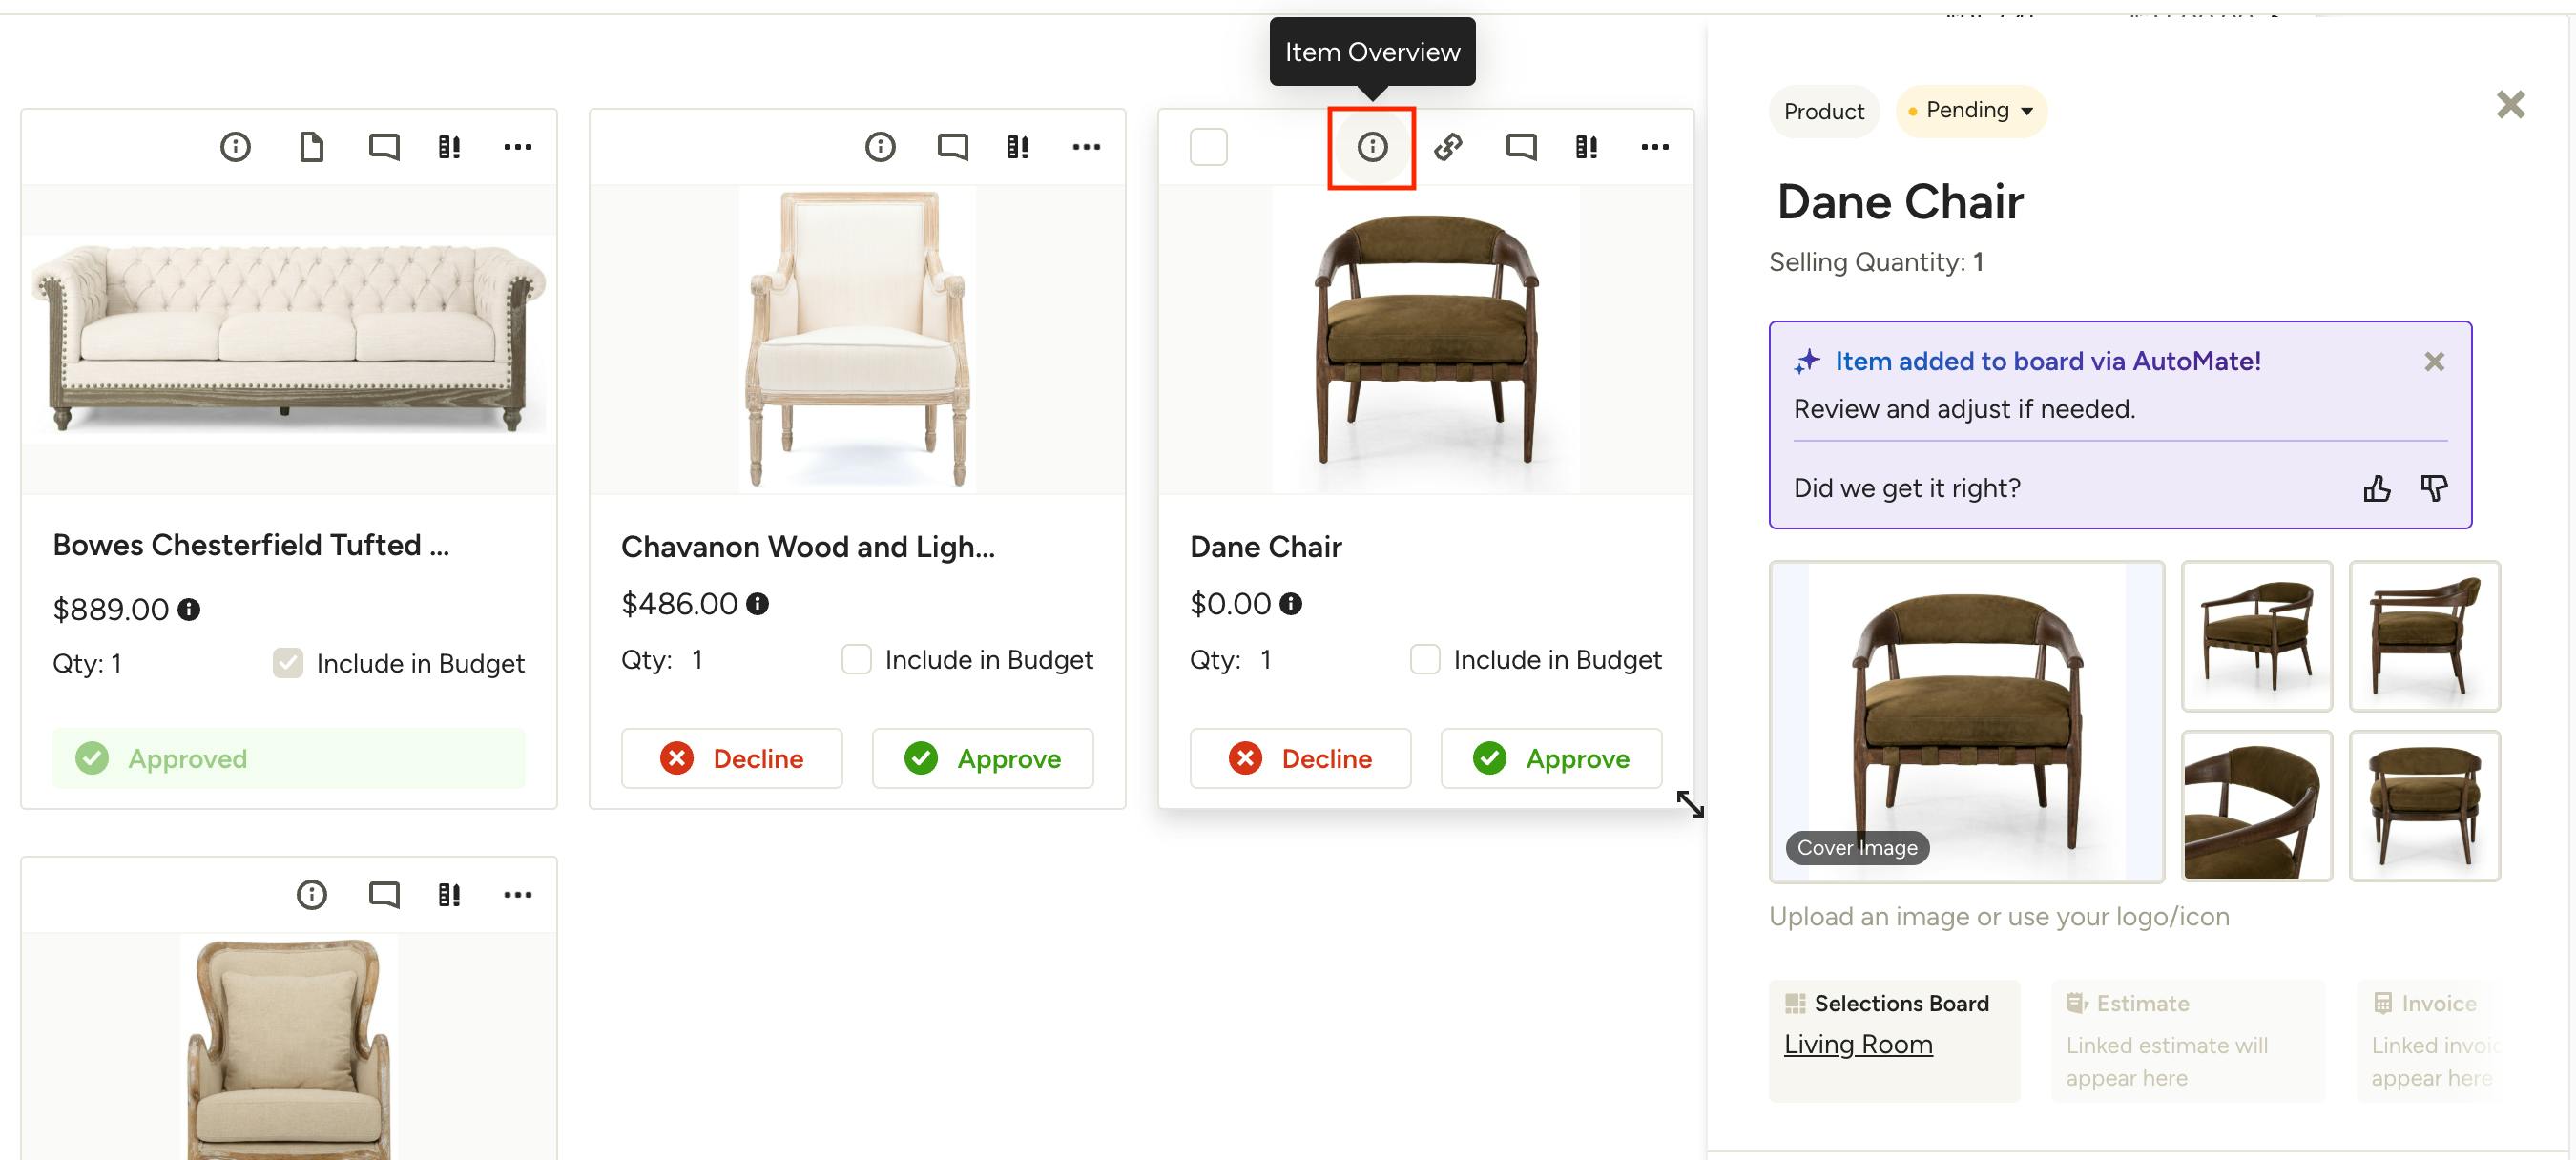
Task: Dismiss the AutoMate notification banner
Action: (x=2434, y=362)
